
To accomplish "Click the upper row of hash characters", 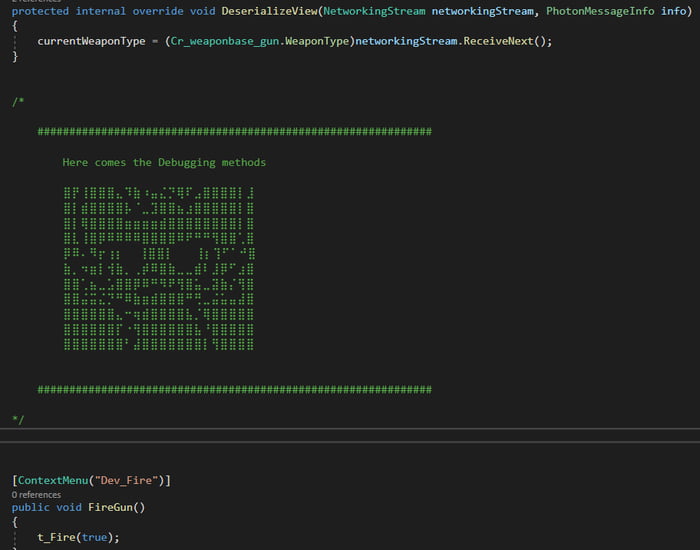I will 234,131.
